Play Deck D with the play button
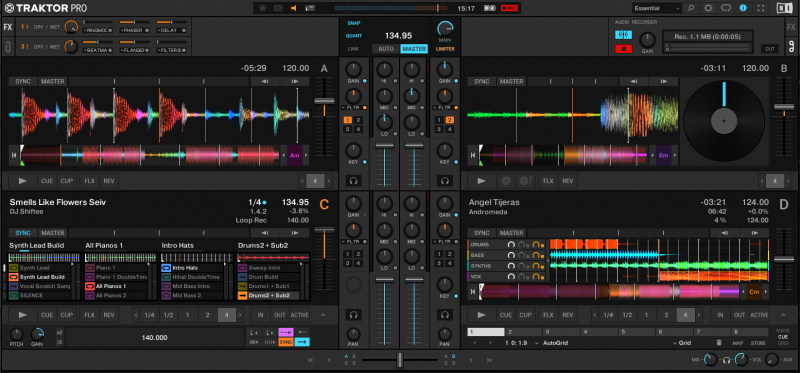The width and height of the screenshot is (800, 373). 481,315
